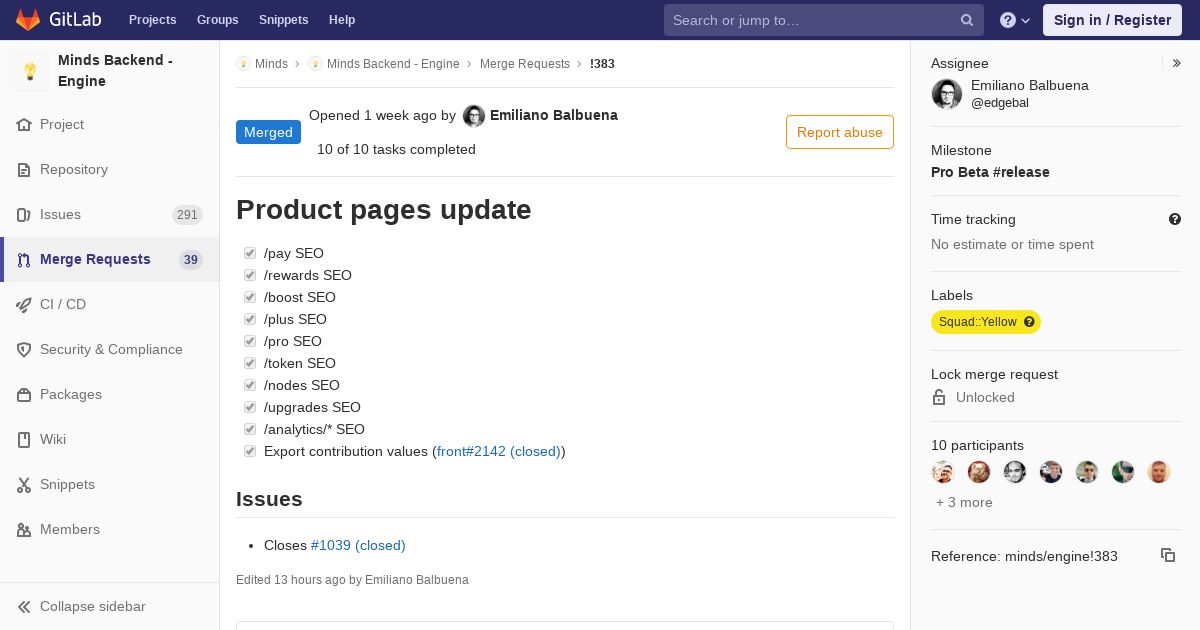1200x630 pixels.
Task: Toggle the /analytics/* SEO checkbox
Action: pos(250,429)
